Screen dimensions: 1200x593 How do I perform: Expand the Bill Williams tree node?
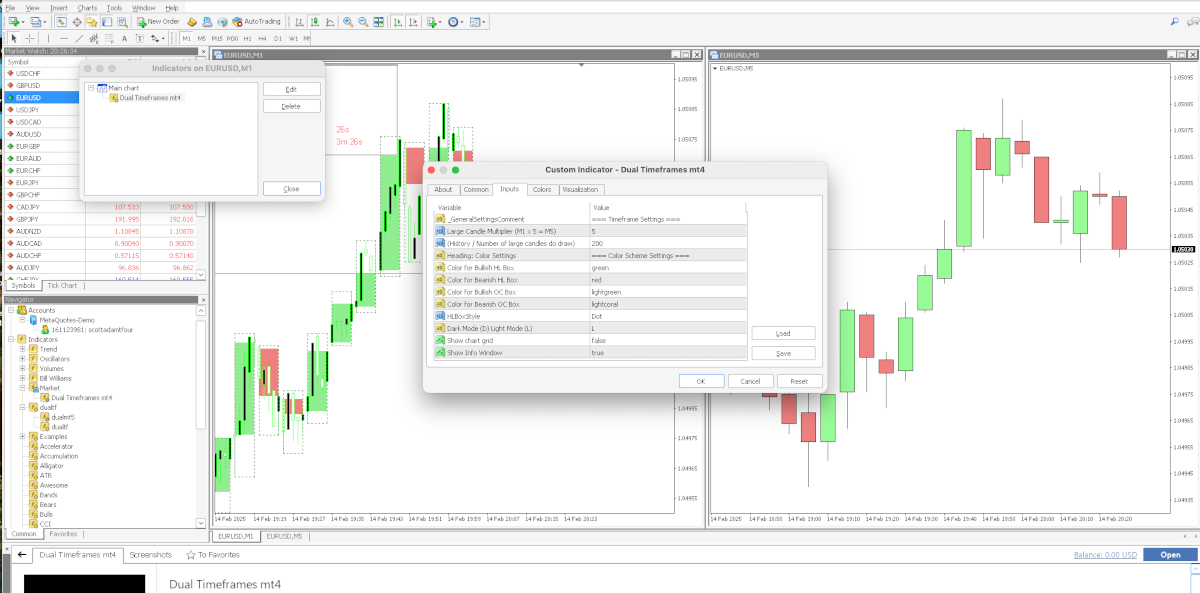[x=22, y=378]
